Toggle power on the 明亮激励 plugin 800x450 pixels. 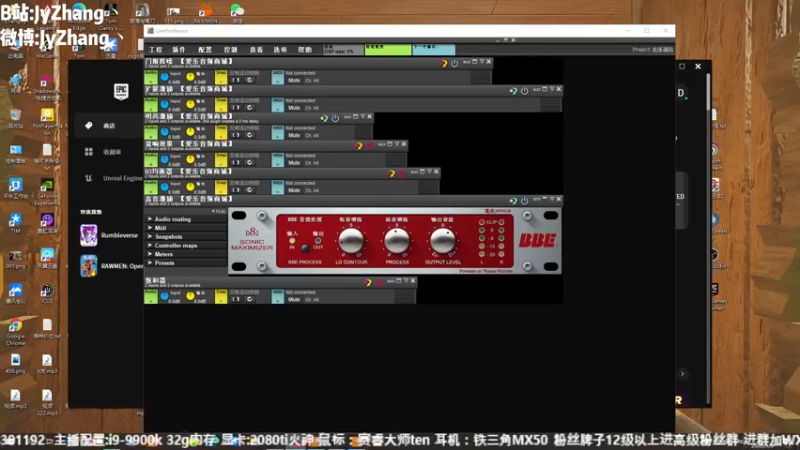pyautogui.click(x=335, y=118)
